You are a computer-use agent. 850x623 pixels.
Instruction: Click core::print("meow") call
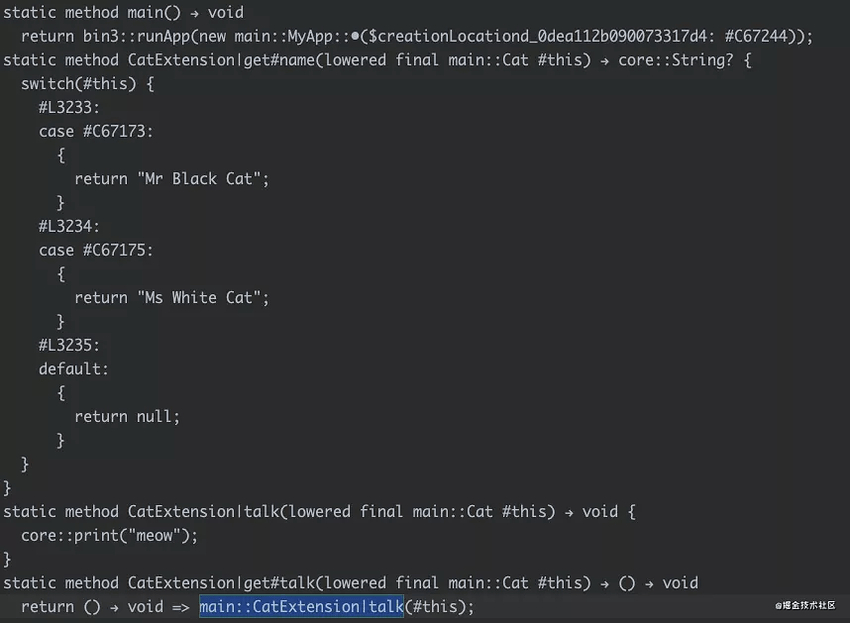[x=110, y=535]
